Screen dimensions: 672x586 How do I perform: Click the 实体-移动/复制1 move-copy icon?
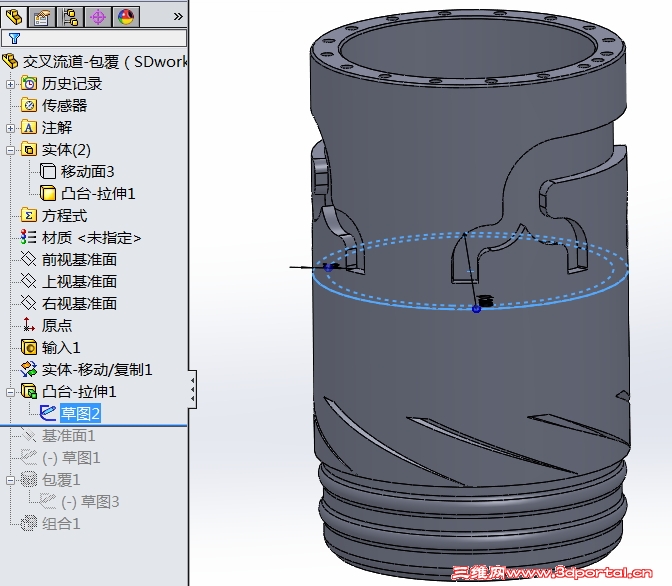(29, 369)
